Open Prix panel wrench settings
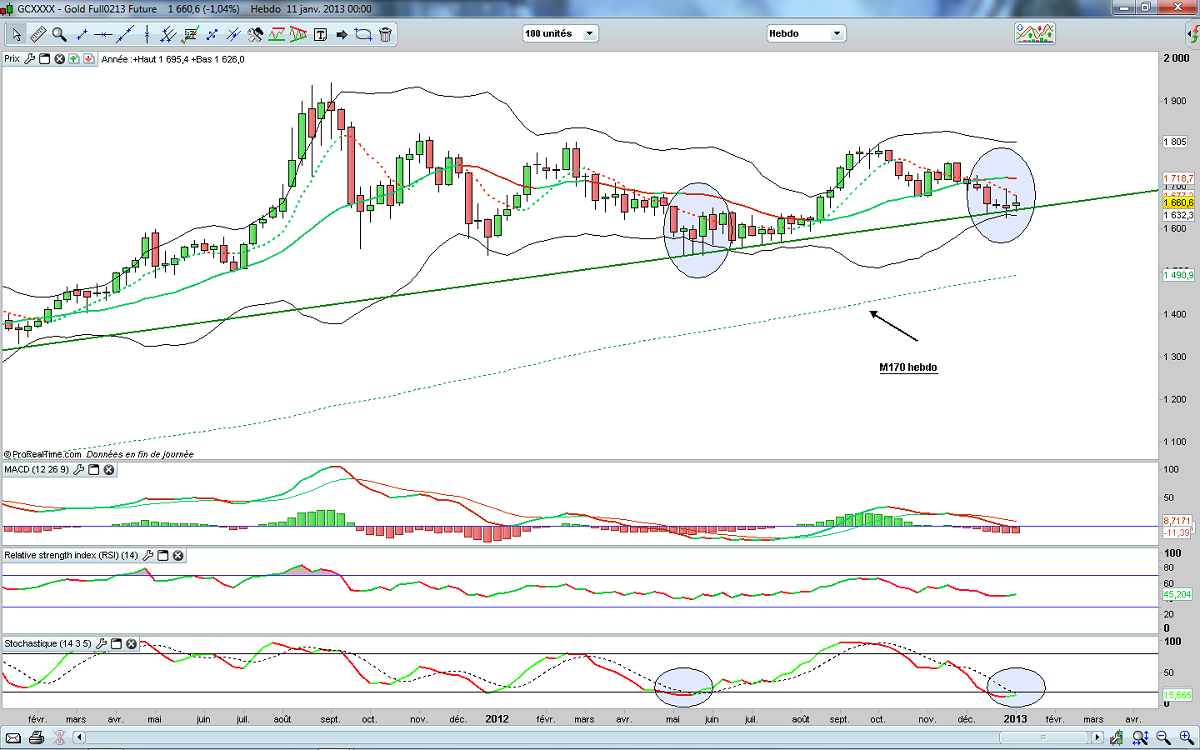 (x=30, y=59)
